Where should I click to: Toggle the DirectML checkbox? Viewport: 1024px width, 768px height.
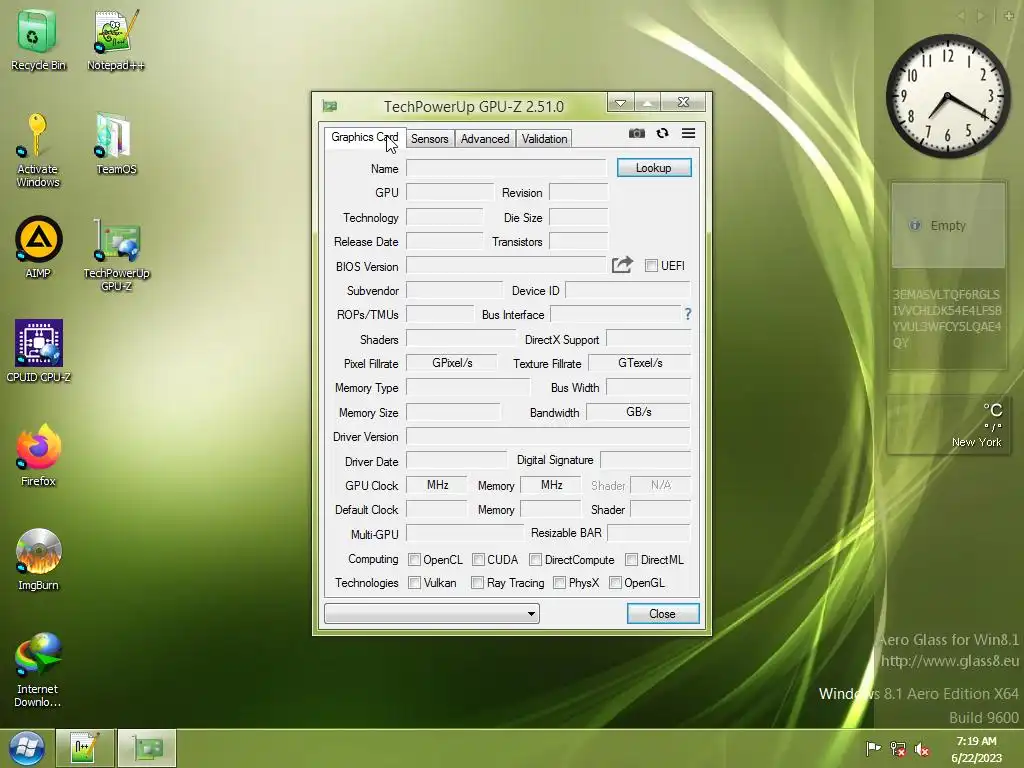632,560
